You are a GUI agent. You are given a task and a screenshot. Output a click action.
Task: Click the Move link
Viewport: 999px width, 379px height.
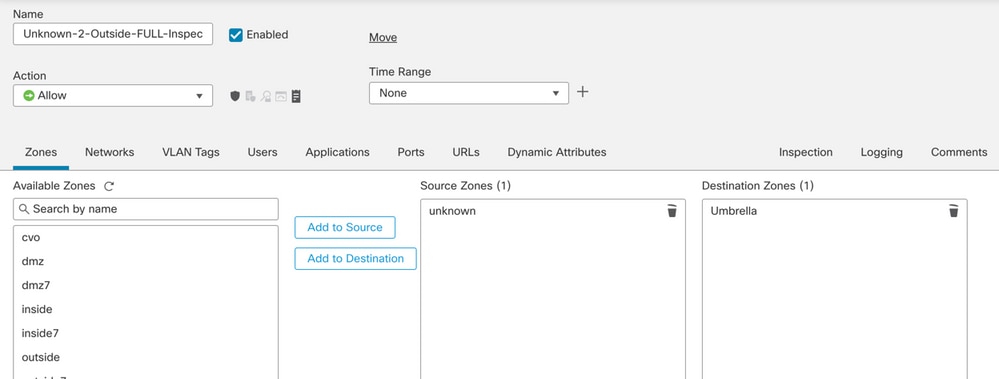click(383, 38)
